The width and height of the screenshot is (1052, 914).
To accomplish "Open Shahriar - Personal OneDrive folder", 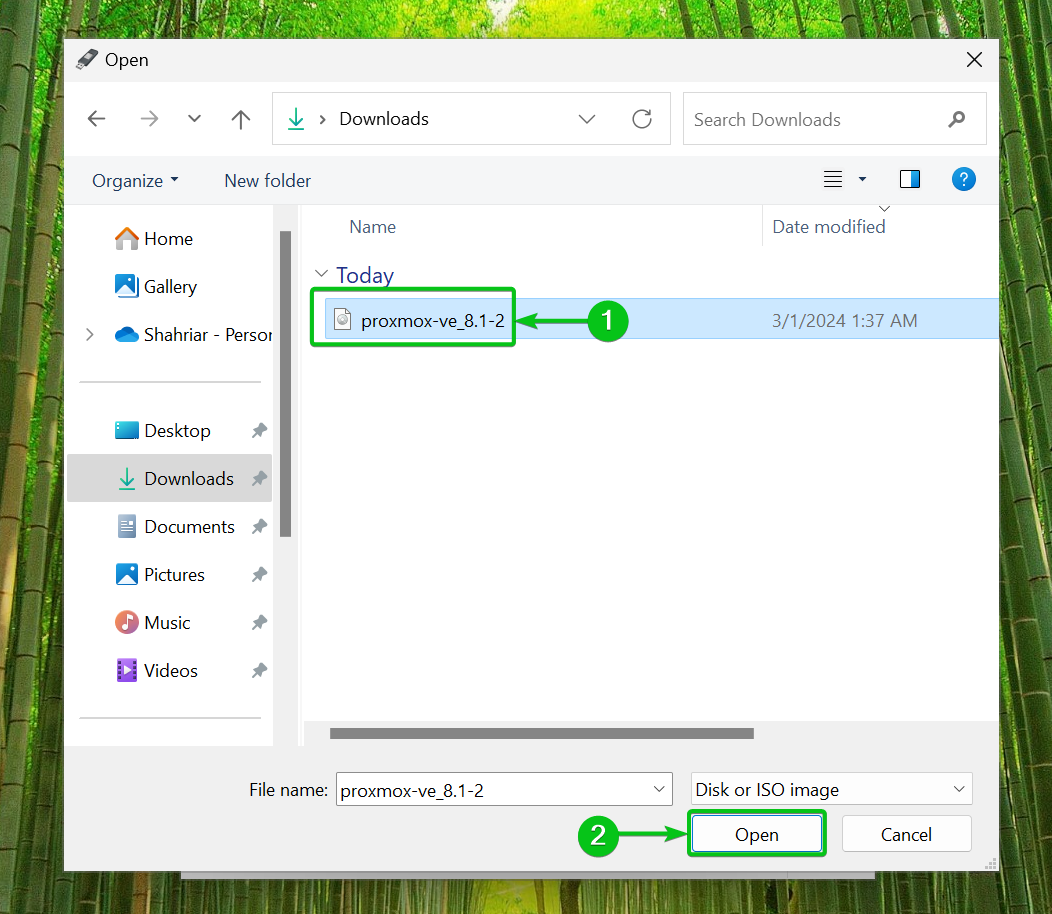I will click(193, 334).
